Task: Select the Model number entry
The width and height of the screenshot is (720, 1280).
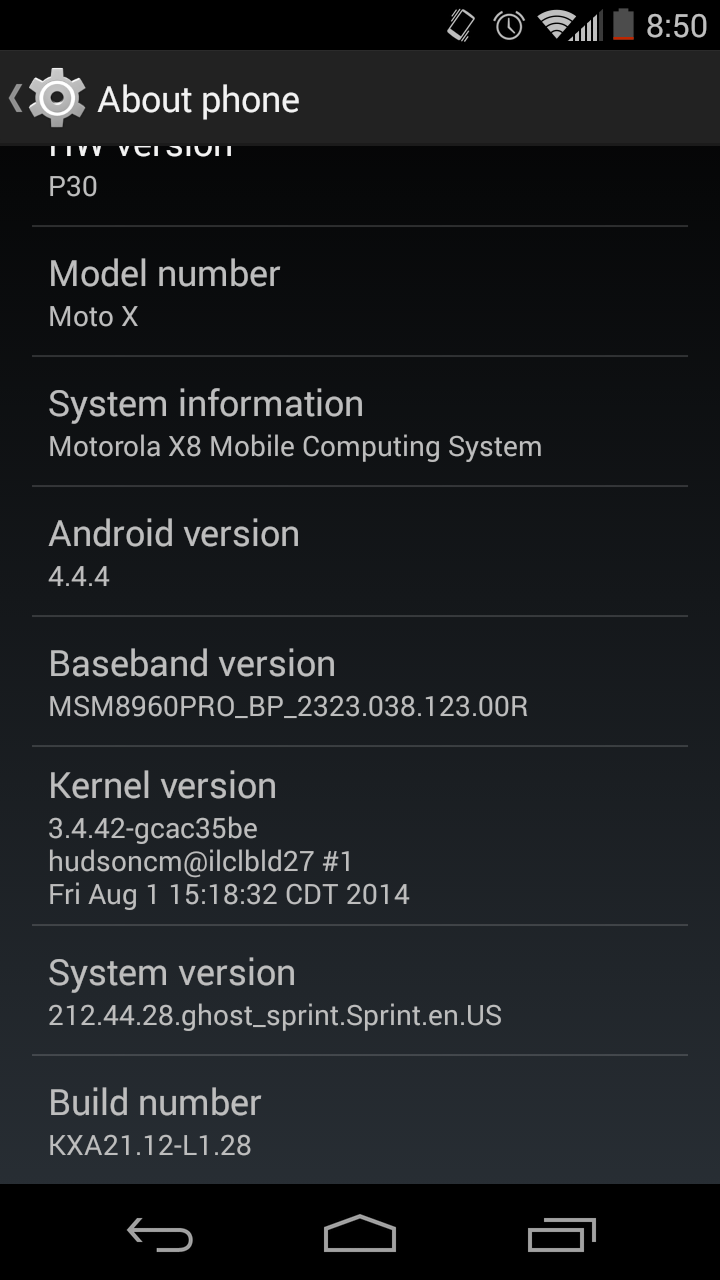Action: click(360, 292)
